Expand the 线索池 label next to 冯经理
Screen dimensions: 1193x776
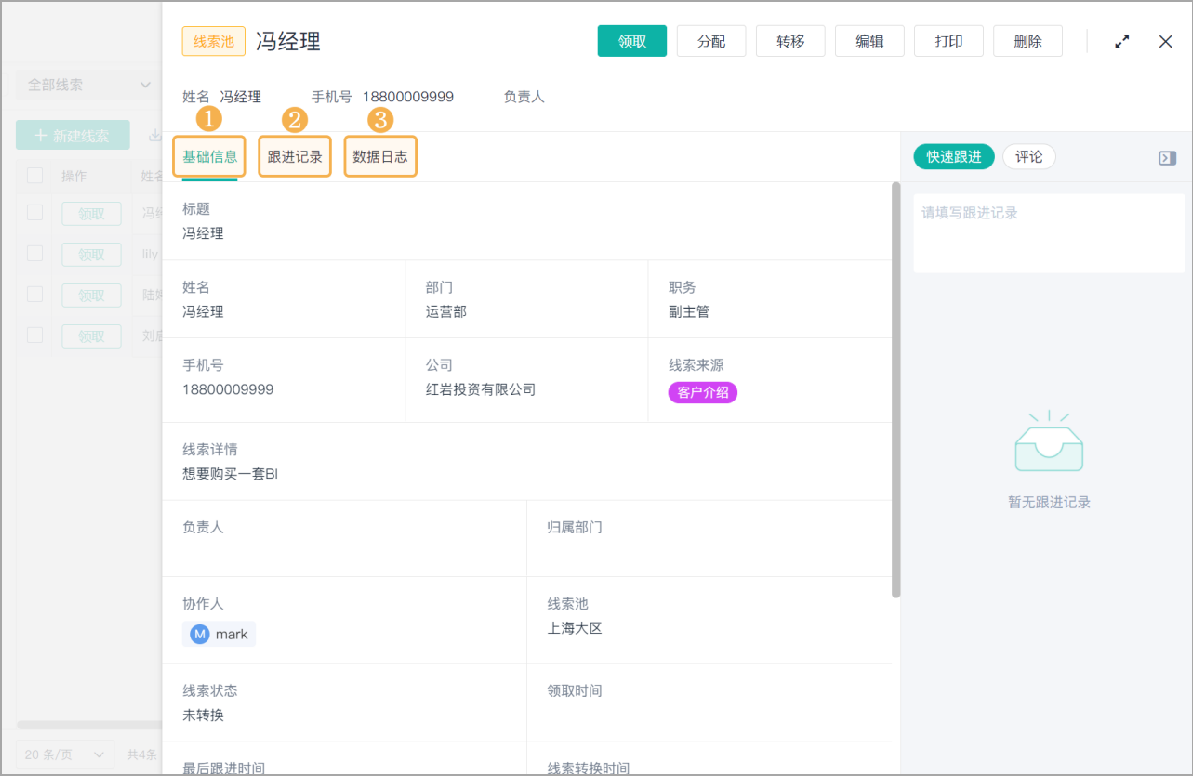click(210, 41)
